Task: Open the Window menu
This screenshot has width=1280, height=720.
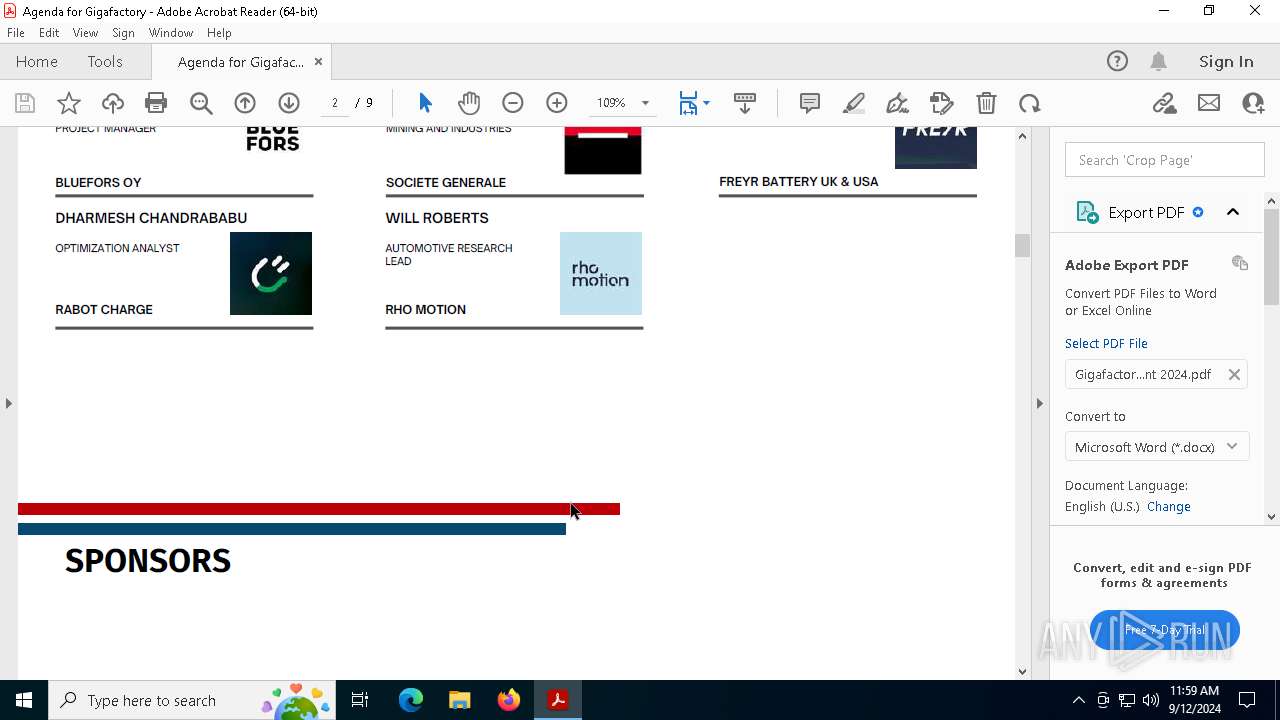Action: coord(171,32)
